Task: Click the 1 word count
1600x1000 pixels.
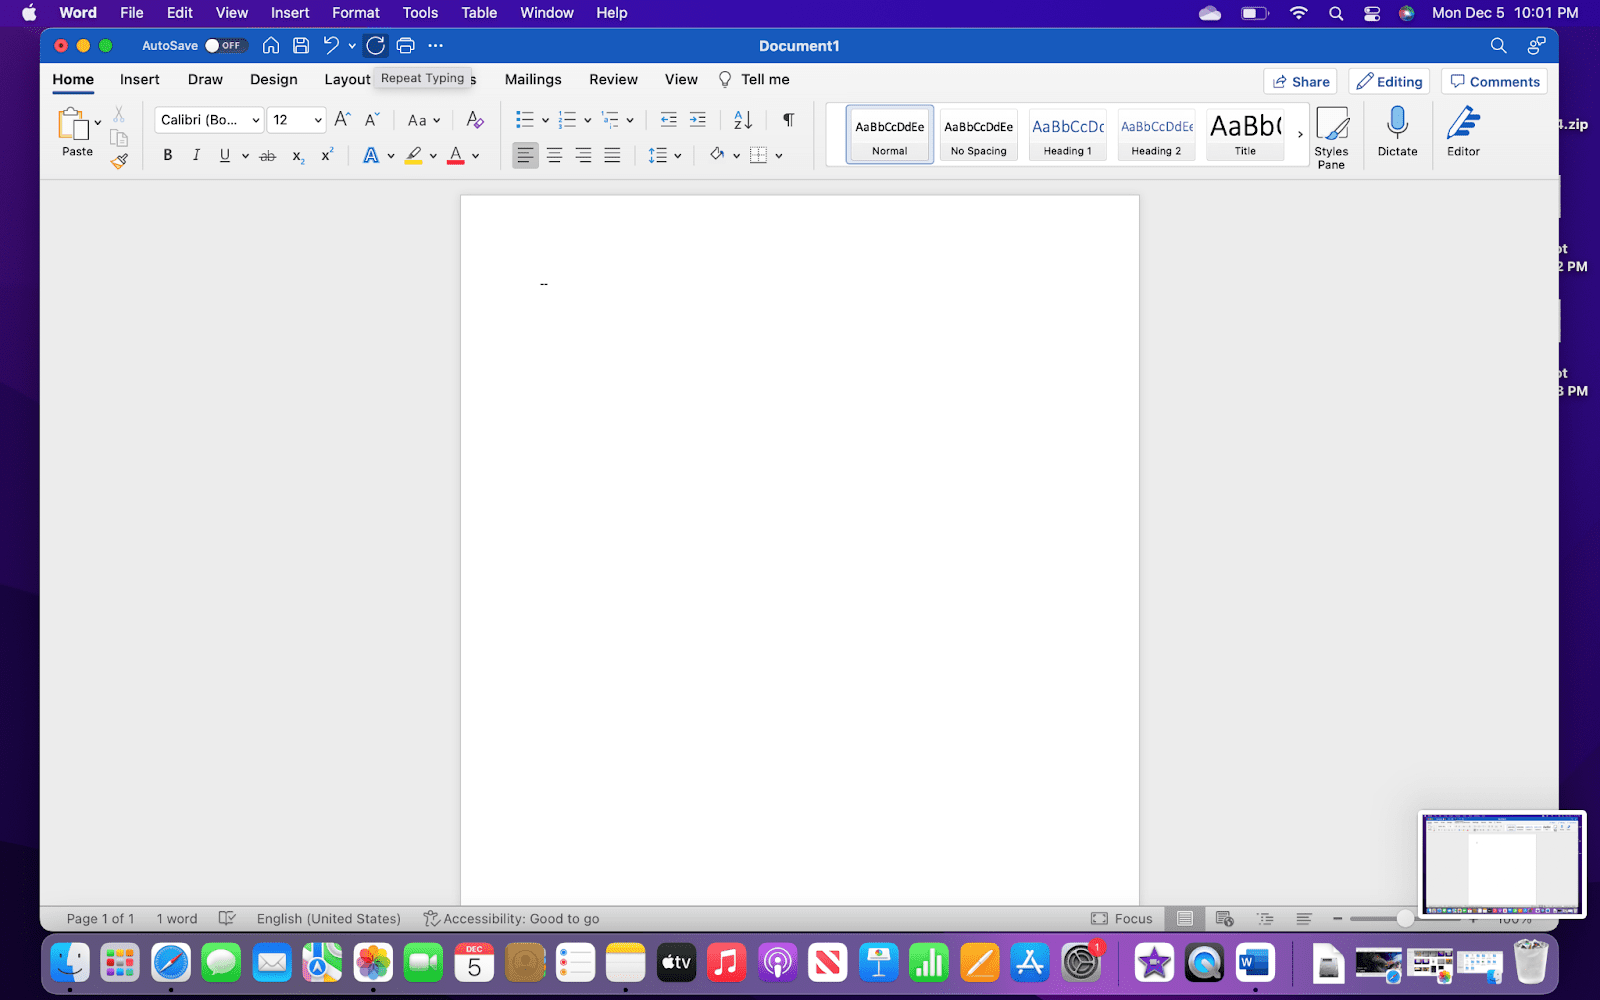Action: [x=176, y=918]
